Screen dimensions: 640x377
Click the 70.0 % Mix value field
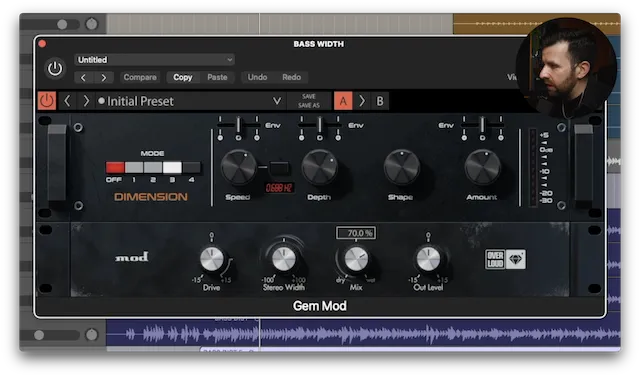[x=356, y=233]
